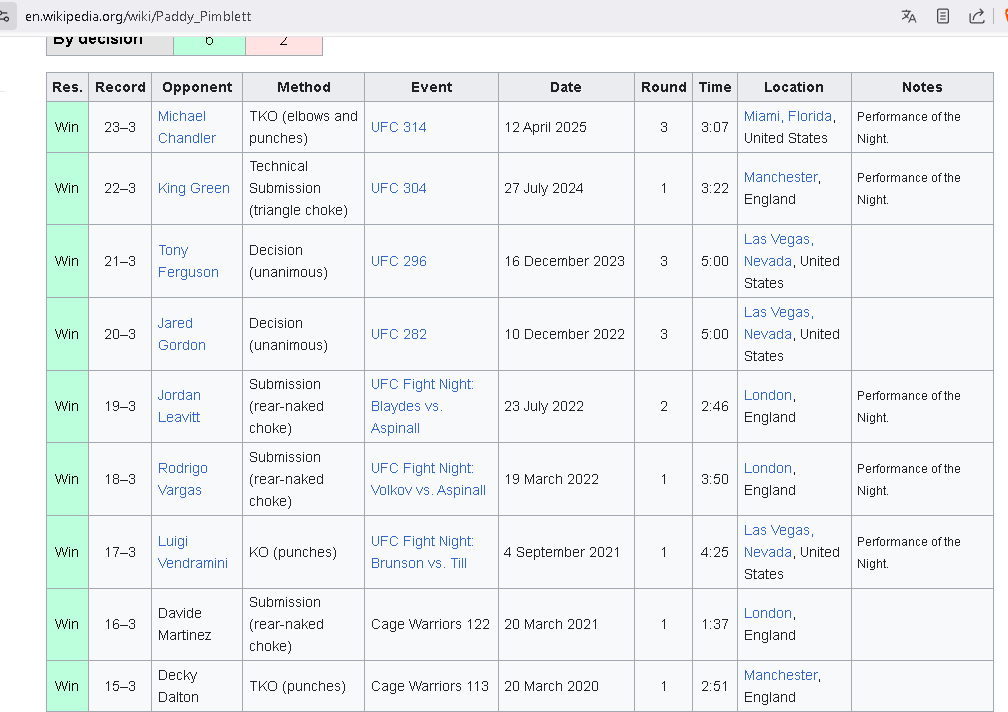Click the Date column header

pos(566,87)
